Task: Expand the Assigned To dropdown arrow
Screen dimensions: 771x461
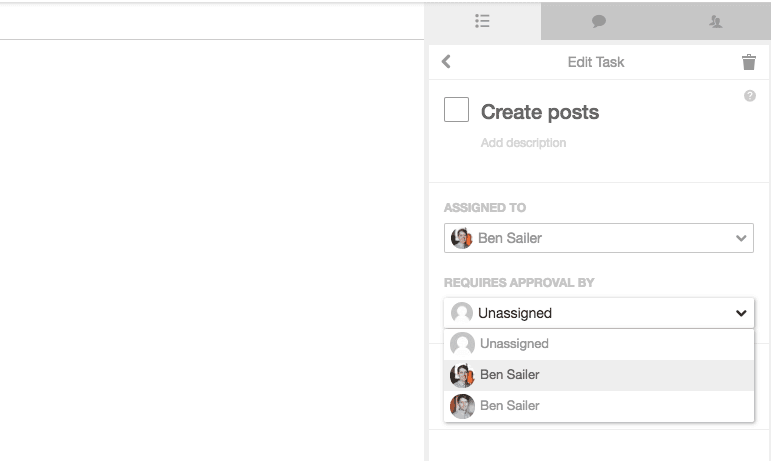Action: tap(741, 238)
